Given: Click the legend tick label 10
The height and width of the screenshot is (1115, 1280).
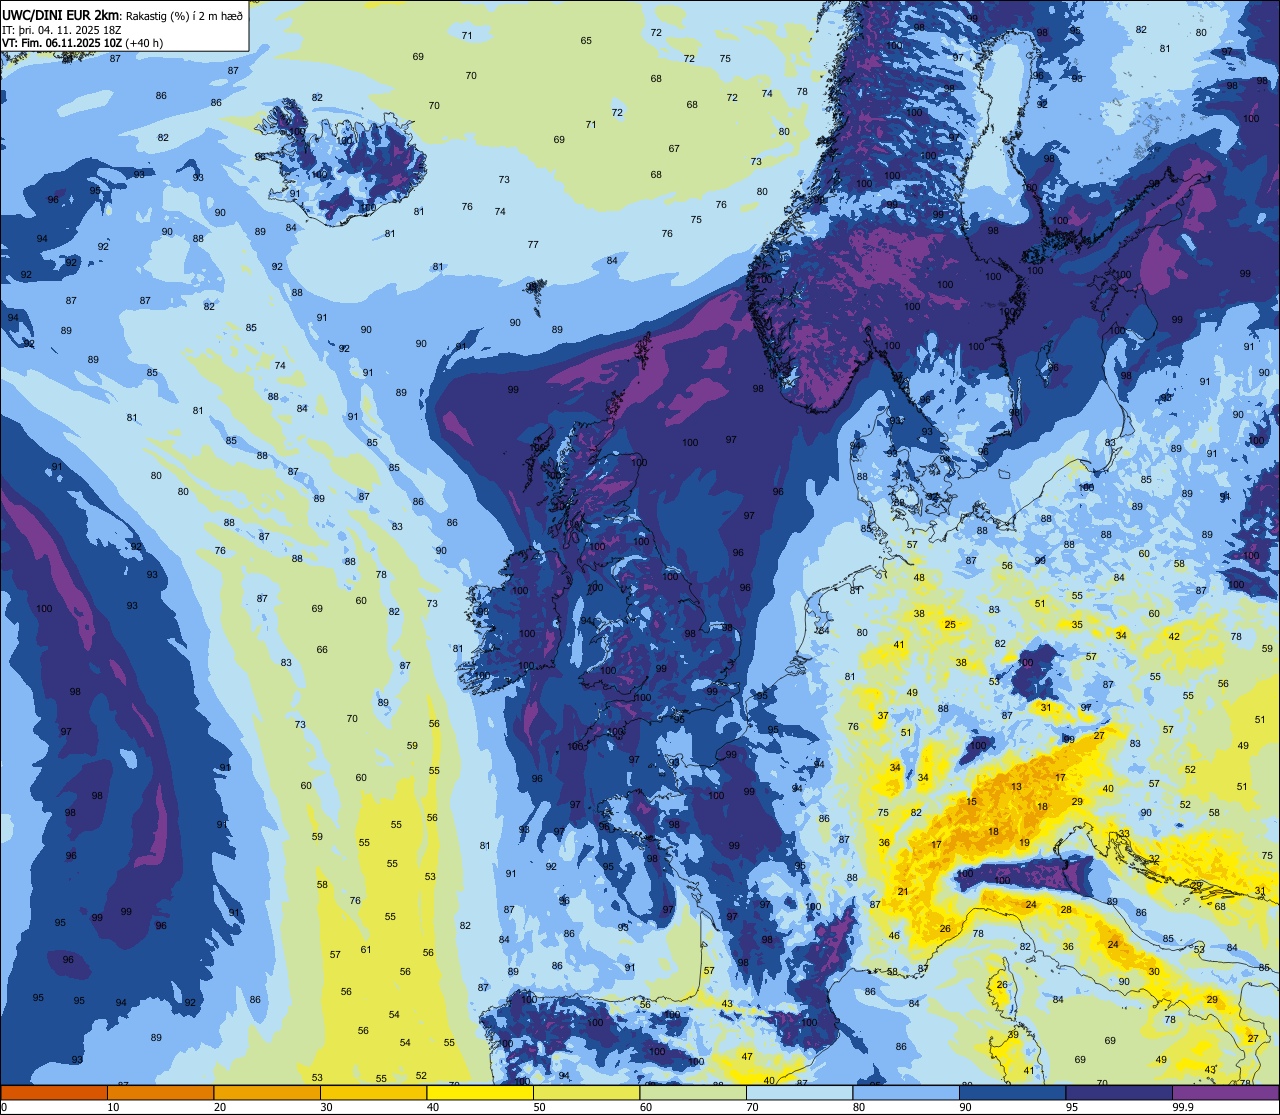Looking at the screenshot, I should click(113, 1107).
